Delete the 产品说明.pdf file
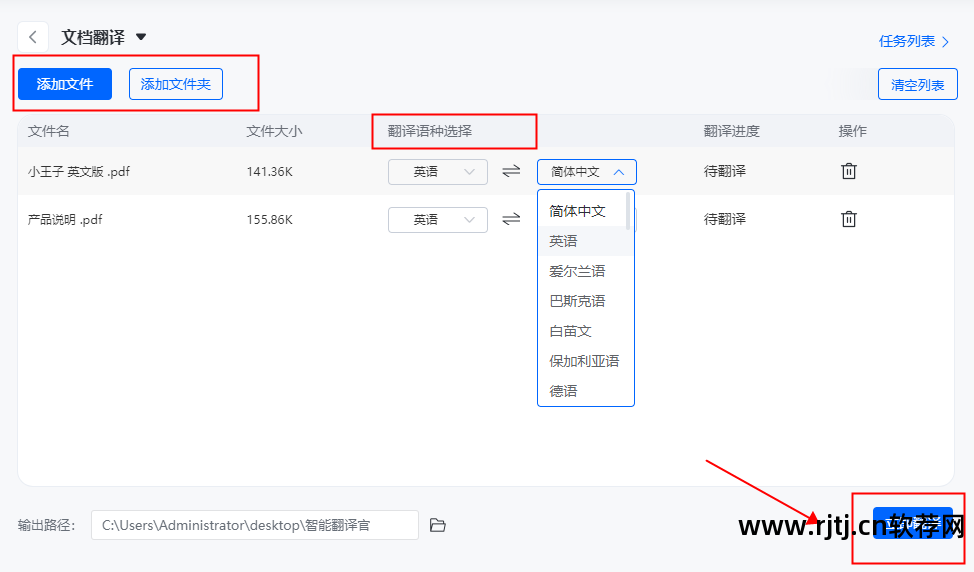The width and height of the screenshot is (974, 572). coord(849,219)
